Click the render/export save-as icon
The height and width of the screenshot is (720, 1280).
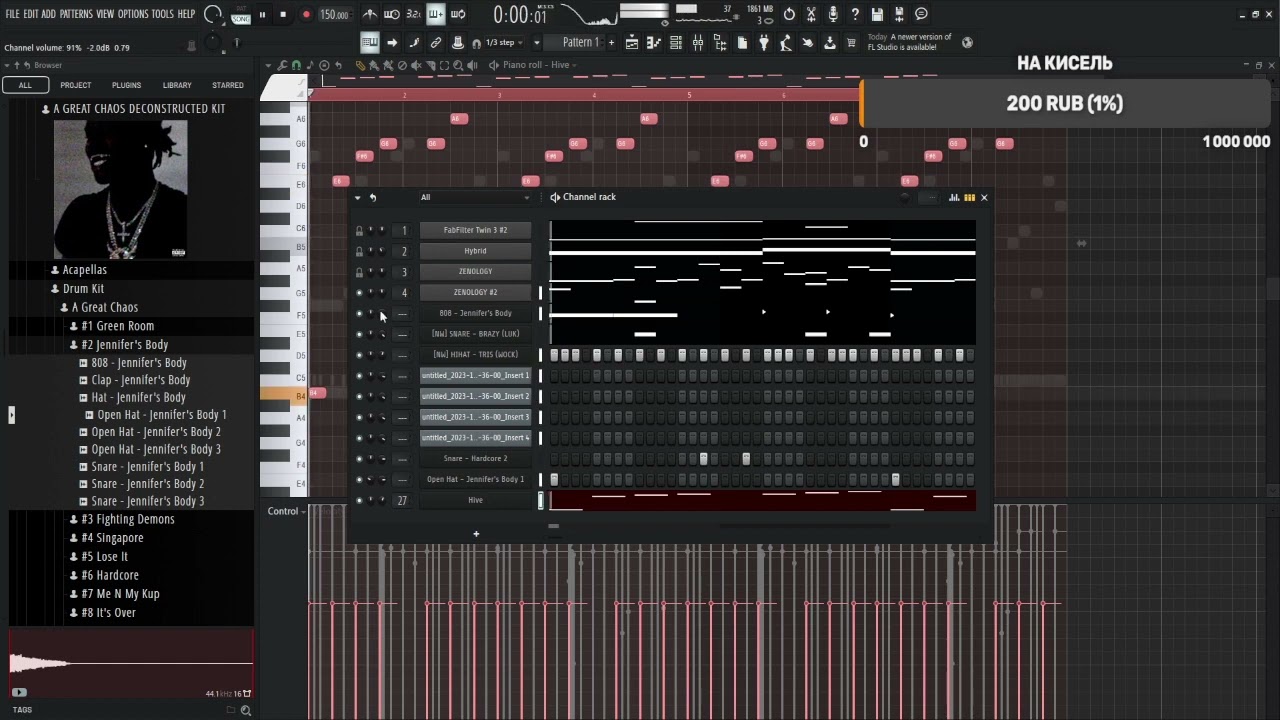tap(899, 14)
